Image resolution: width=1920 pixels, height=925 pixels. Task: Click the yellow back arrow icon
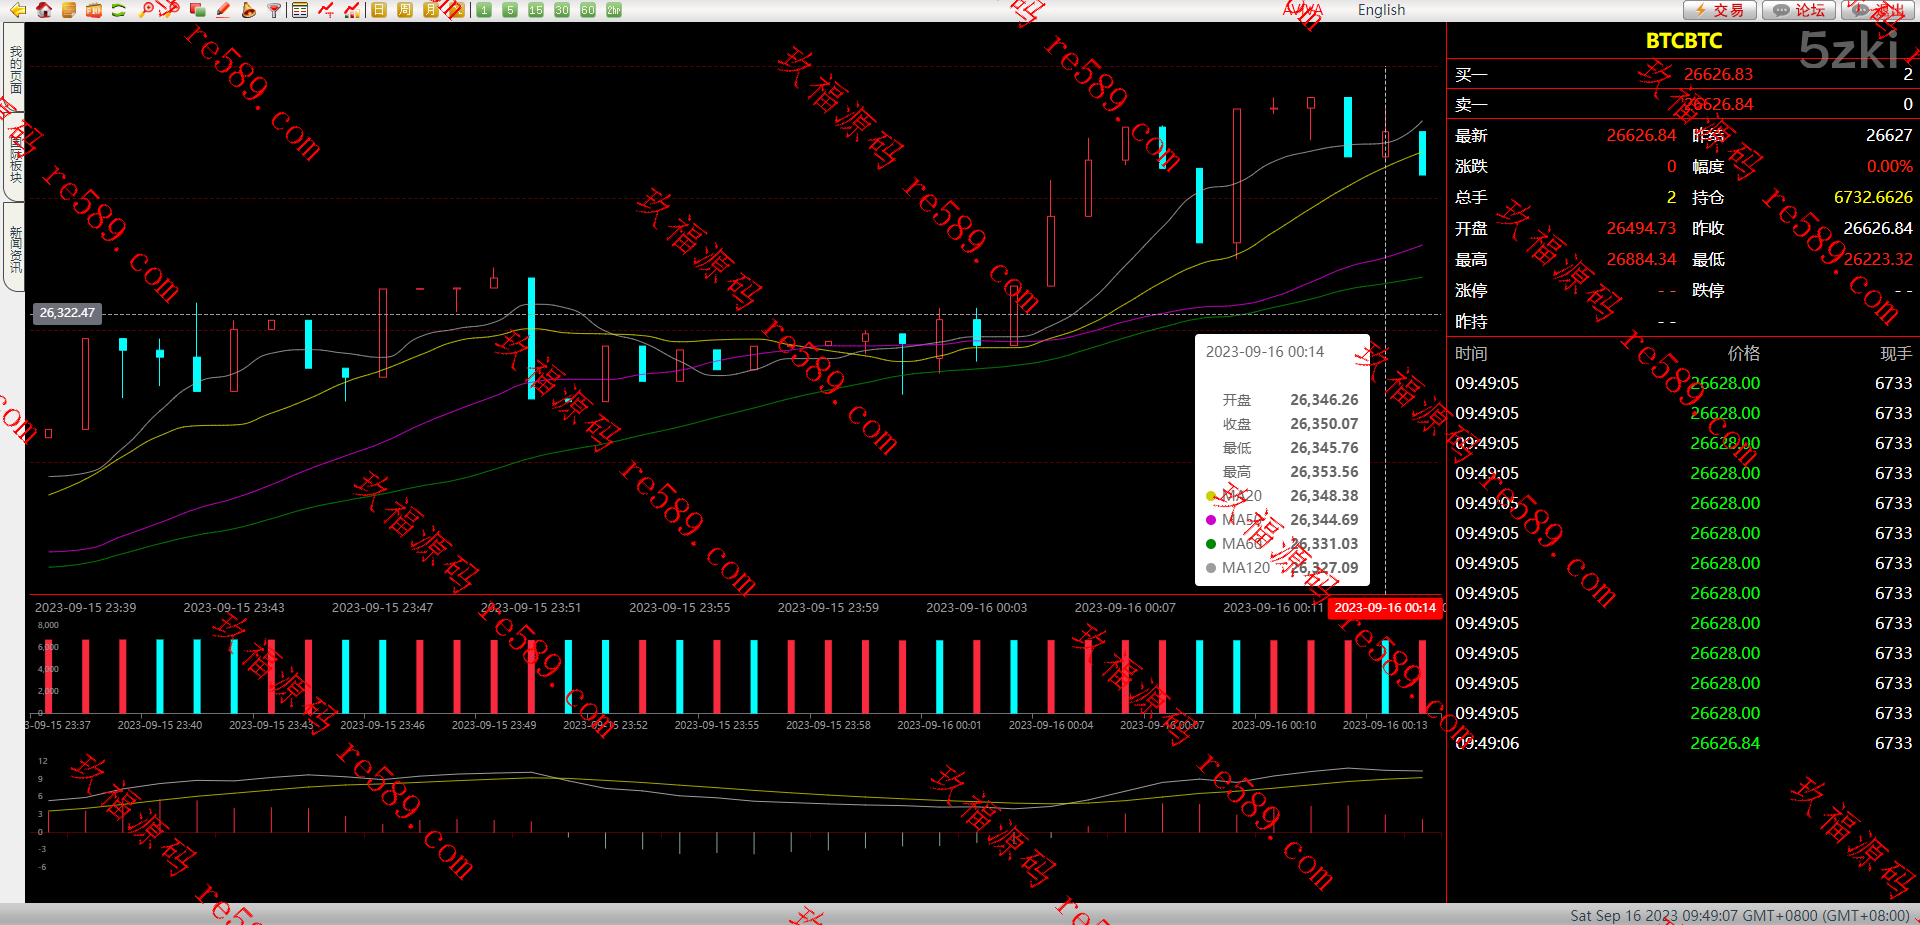point(18,10)
